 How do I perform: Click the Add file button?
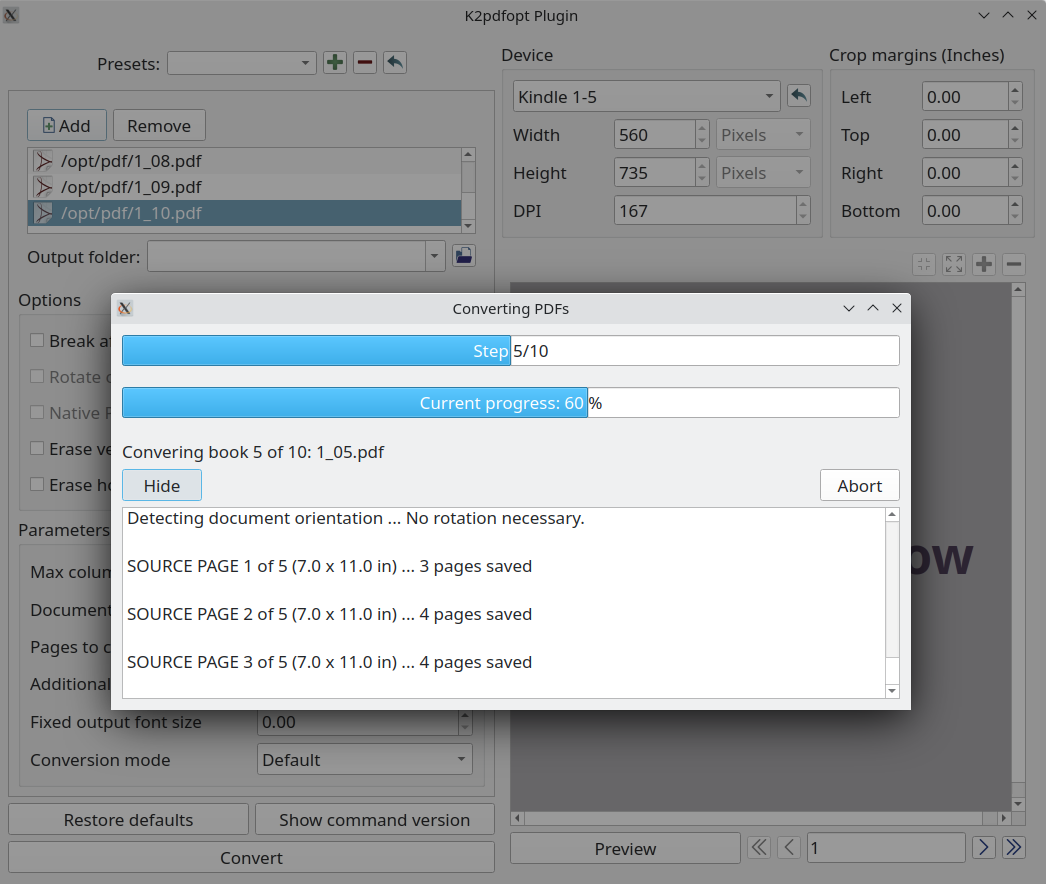(x=67, y=125)
